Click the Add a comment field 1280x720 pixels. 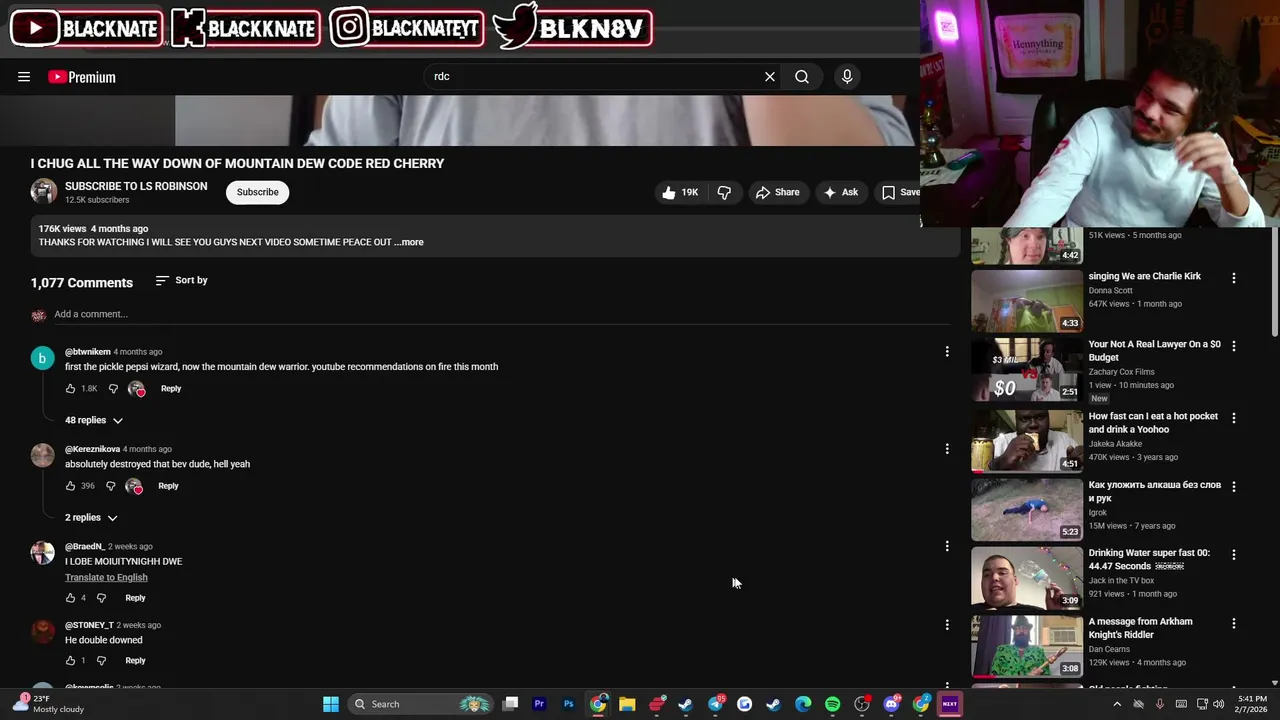click(x=500, y=314)
